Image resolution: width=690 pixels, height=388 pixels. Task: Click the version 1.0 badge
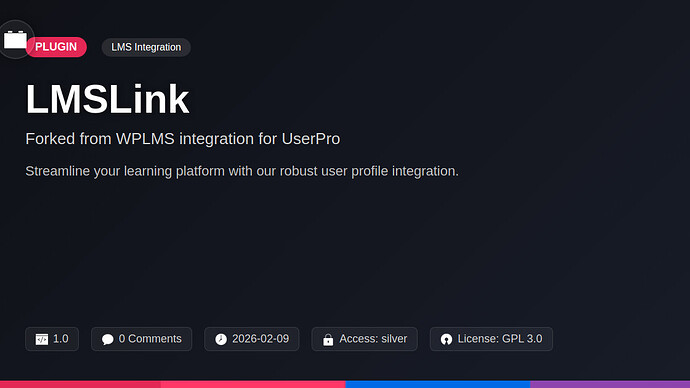pos(52,339)
